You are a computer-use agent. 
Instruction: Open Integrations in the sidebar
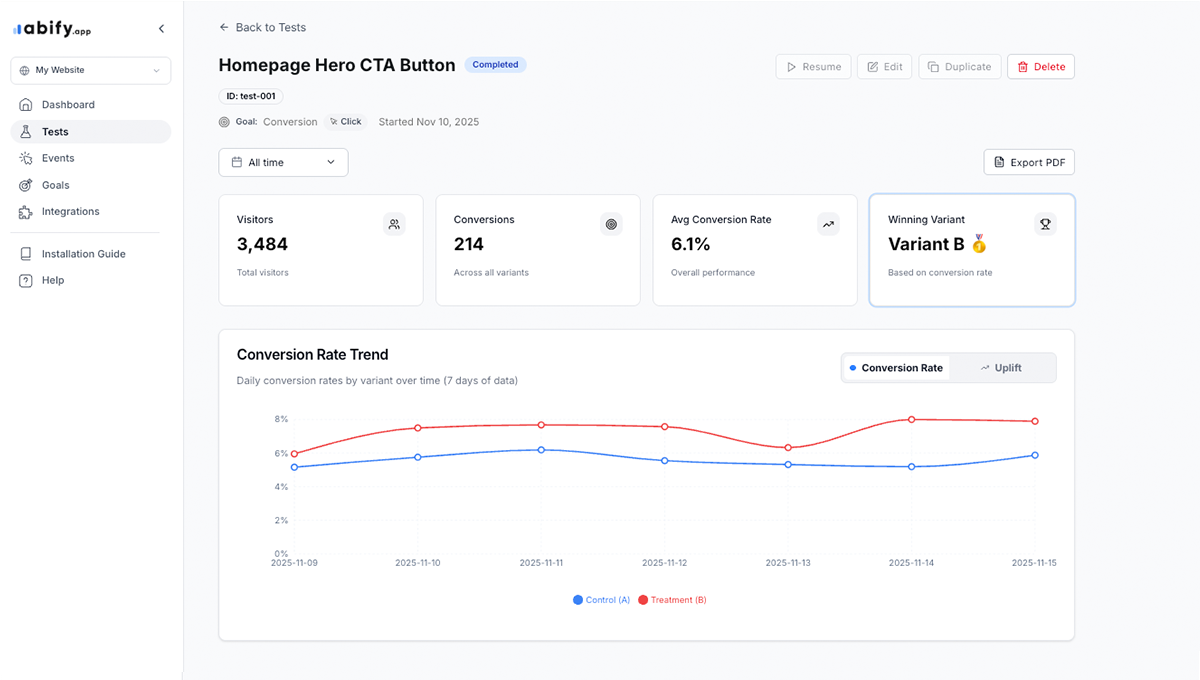91,211
